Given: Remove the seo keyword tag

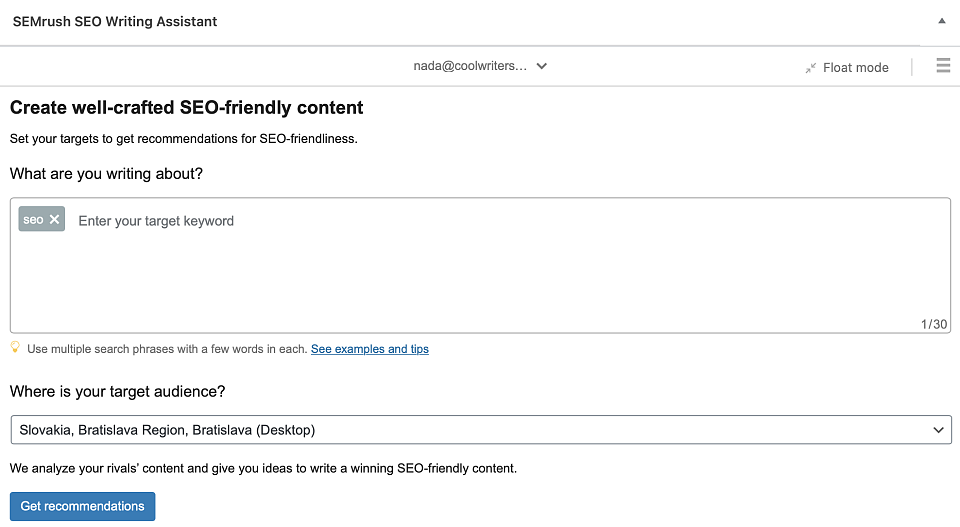Looking at the screenshot, I should [54, 219].
